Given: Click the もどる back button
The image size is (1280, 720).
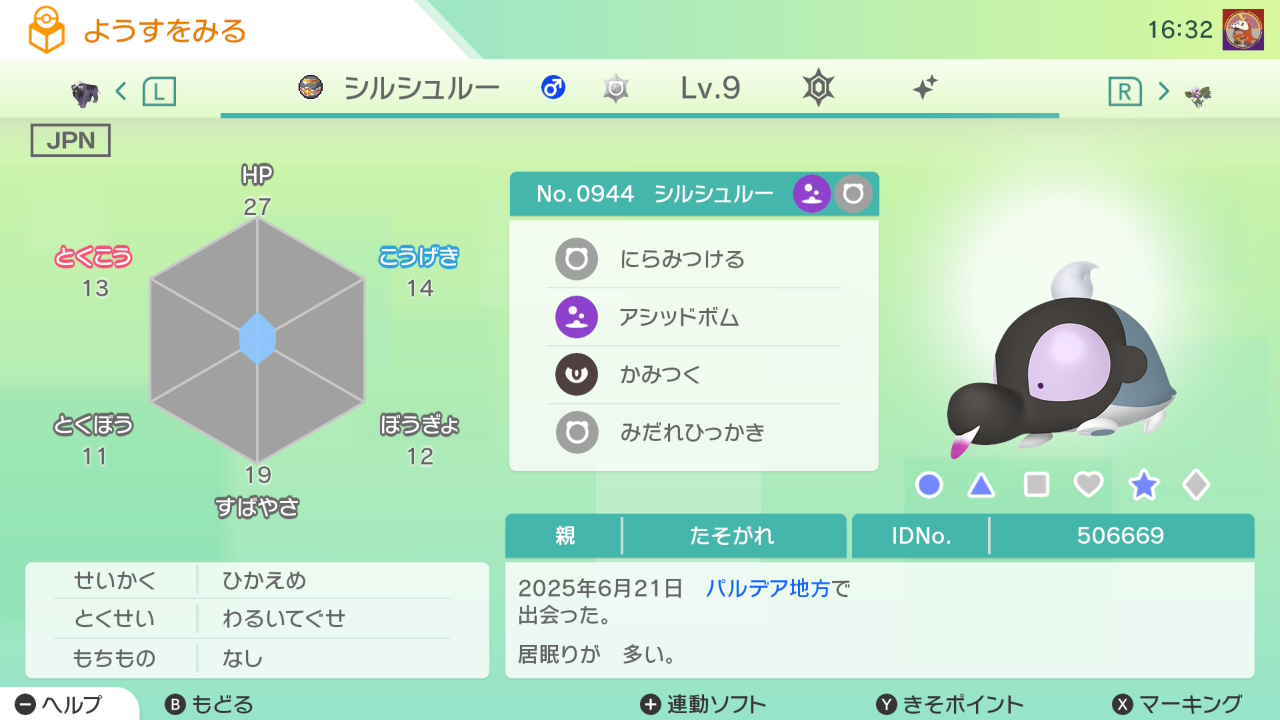Looking at the screenshot, I should point(209,704).
